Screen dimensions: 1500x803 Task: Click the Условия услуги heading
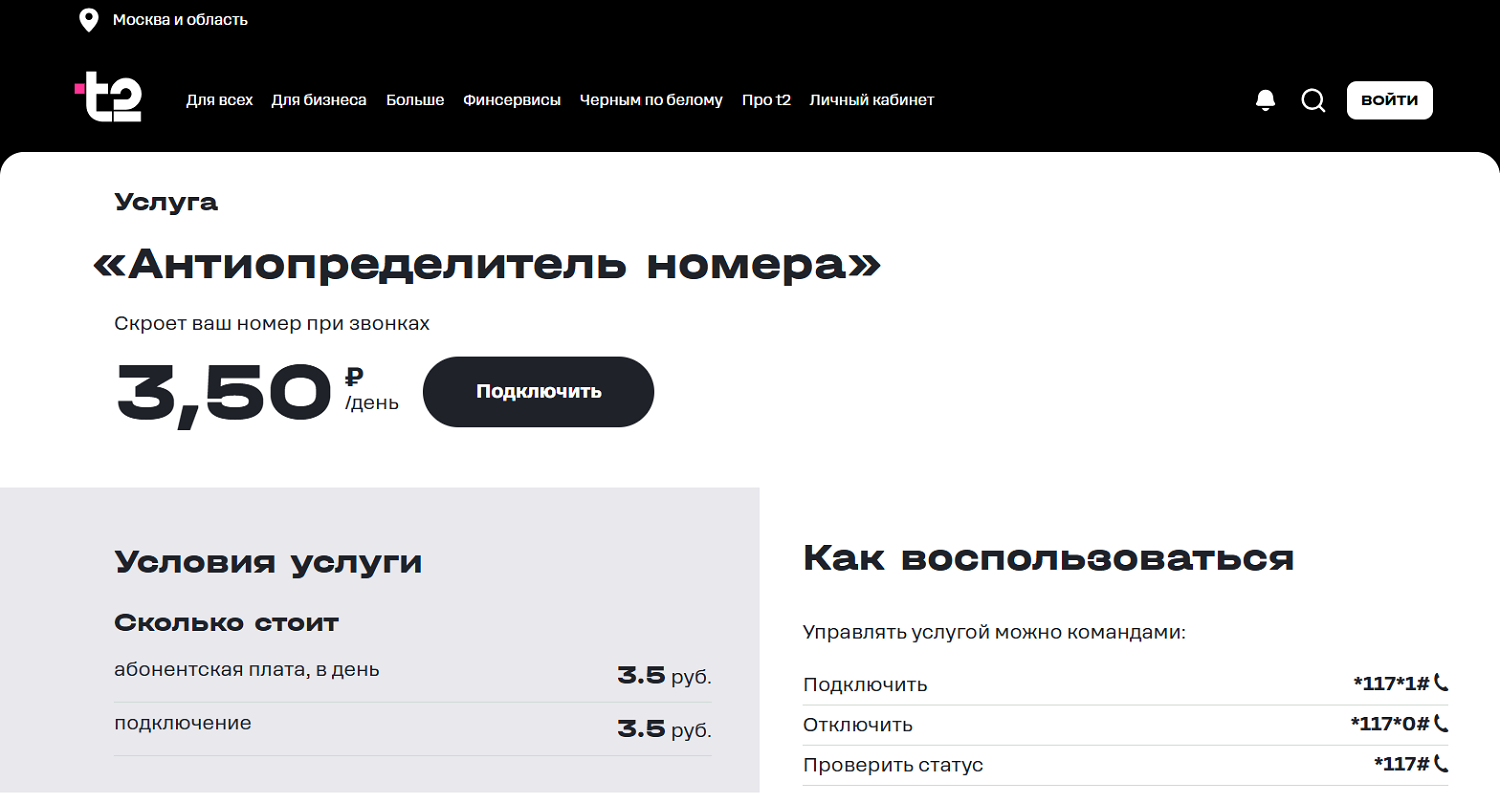[x=269, y=562]
